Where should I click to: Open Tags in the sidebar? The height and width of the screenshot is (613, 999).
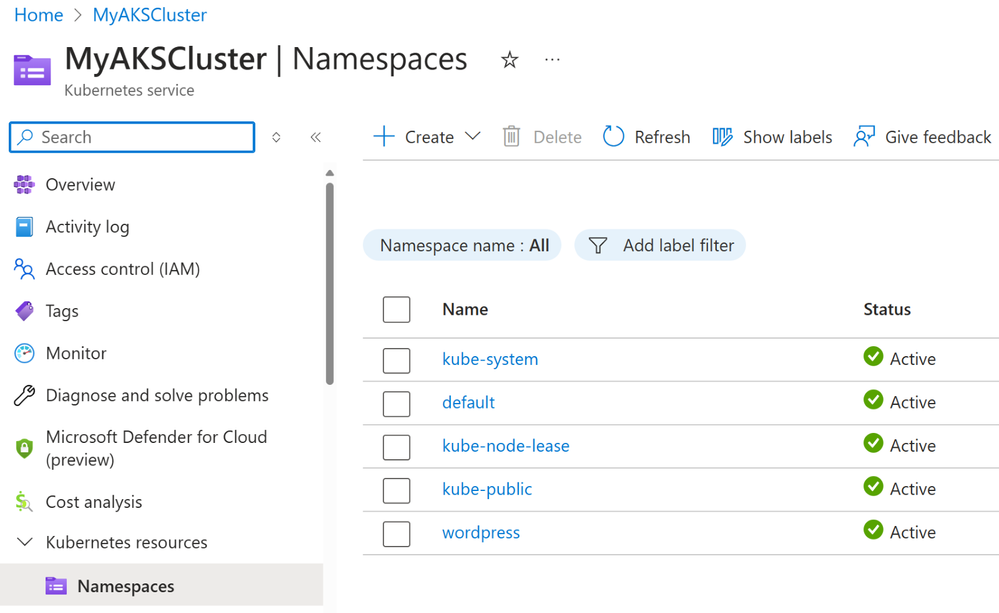(x=62, y=311)
